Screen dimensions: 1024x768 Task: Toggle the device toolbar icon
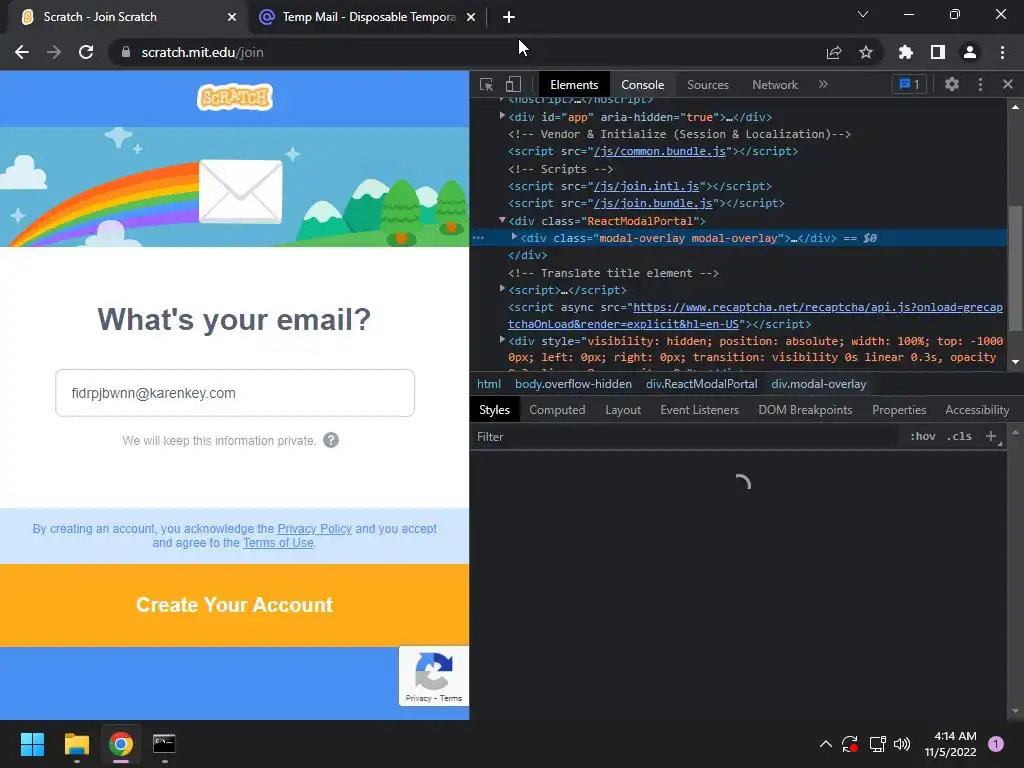[x=513, y=84]
